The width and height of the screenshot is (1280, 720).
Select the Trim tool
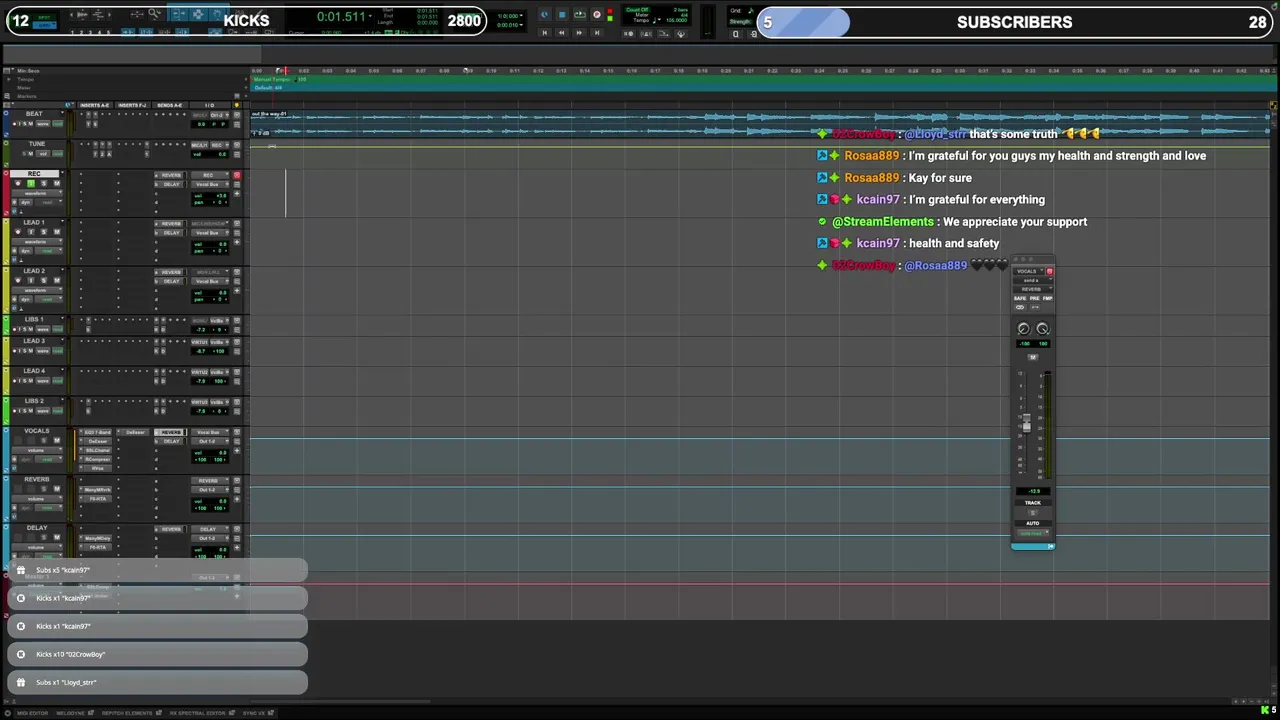(x=178, y=14)
